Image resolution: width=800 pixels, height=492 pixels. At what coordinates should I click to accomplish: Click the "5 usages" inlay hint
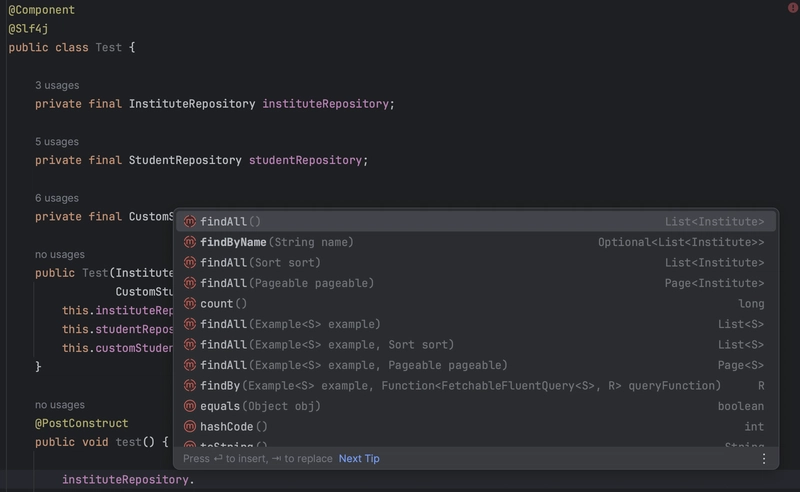point(57,141)
